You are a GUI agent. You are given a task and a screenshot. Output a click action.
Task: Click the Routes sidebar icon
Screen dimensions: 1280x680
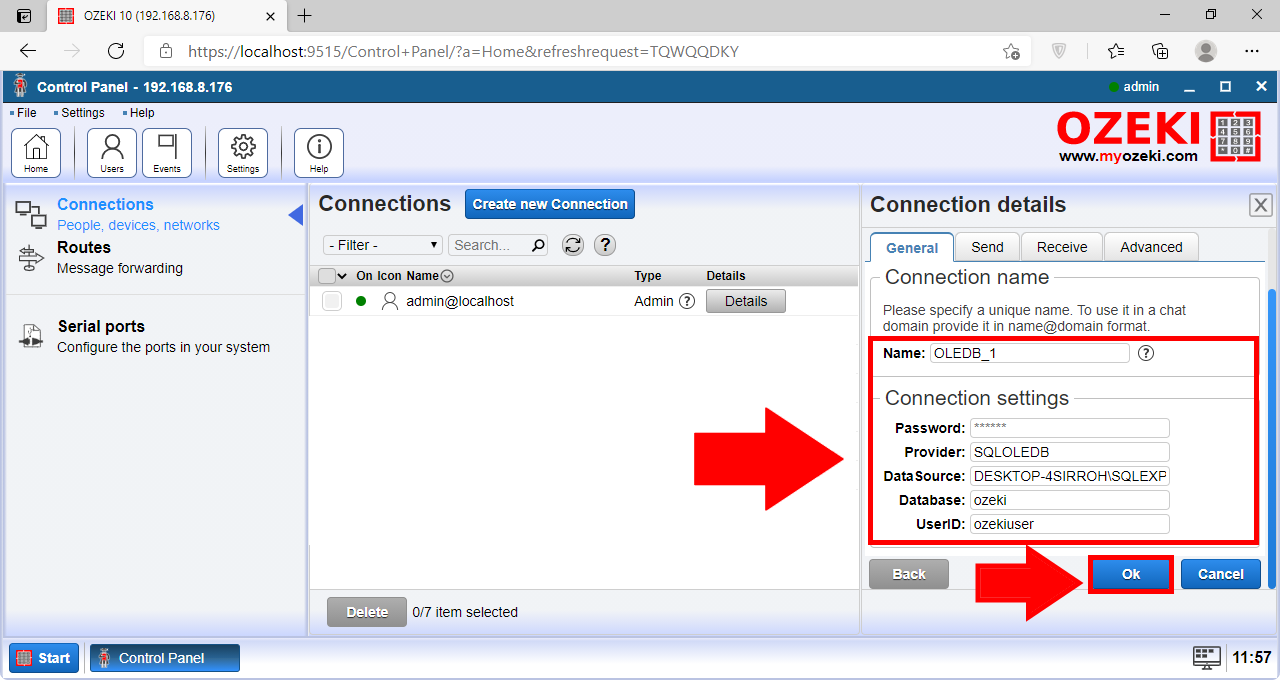pos(31,258)
